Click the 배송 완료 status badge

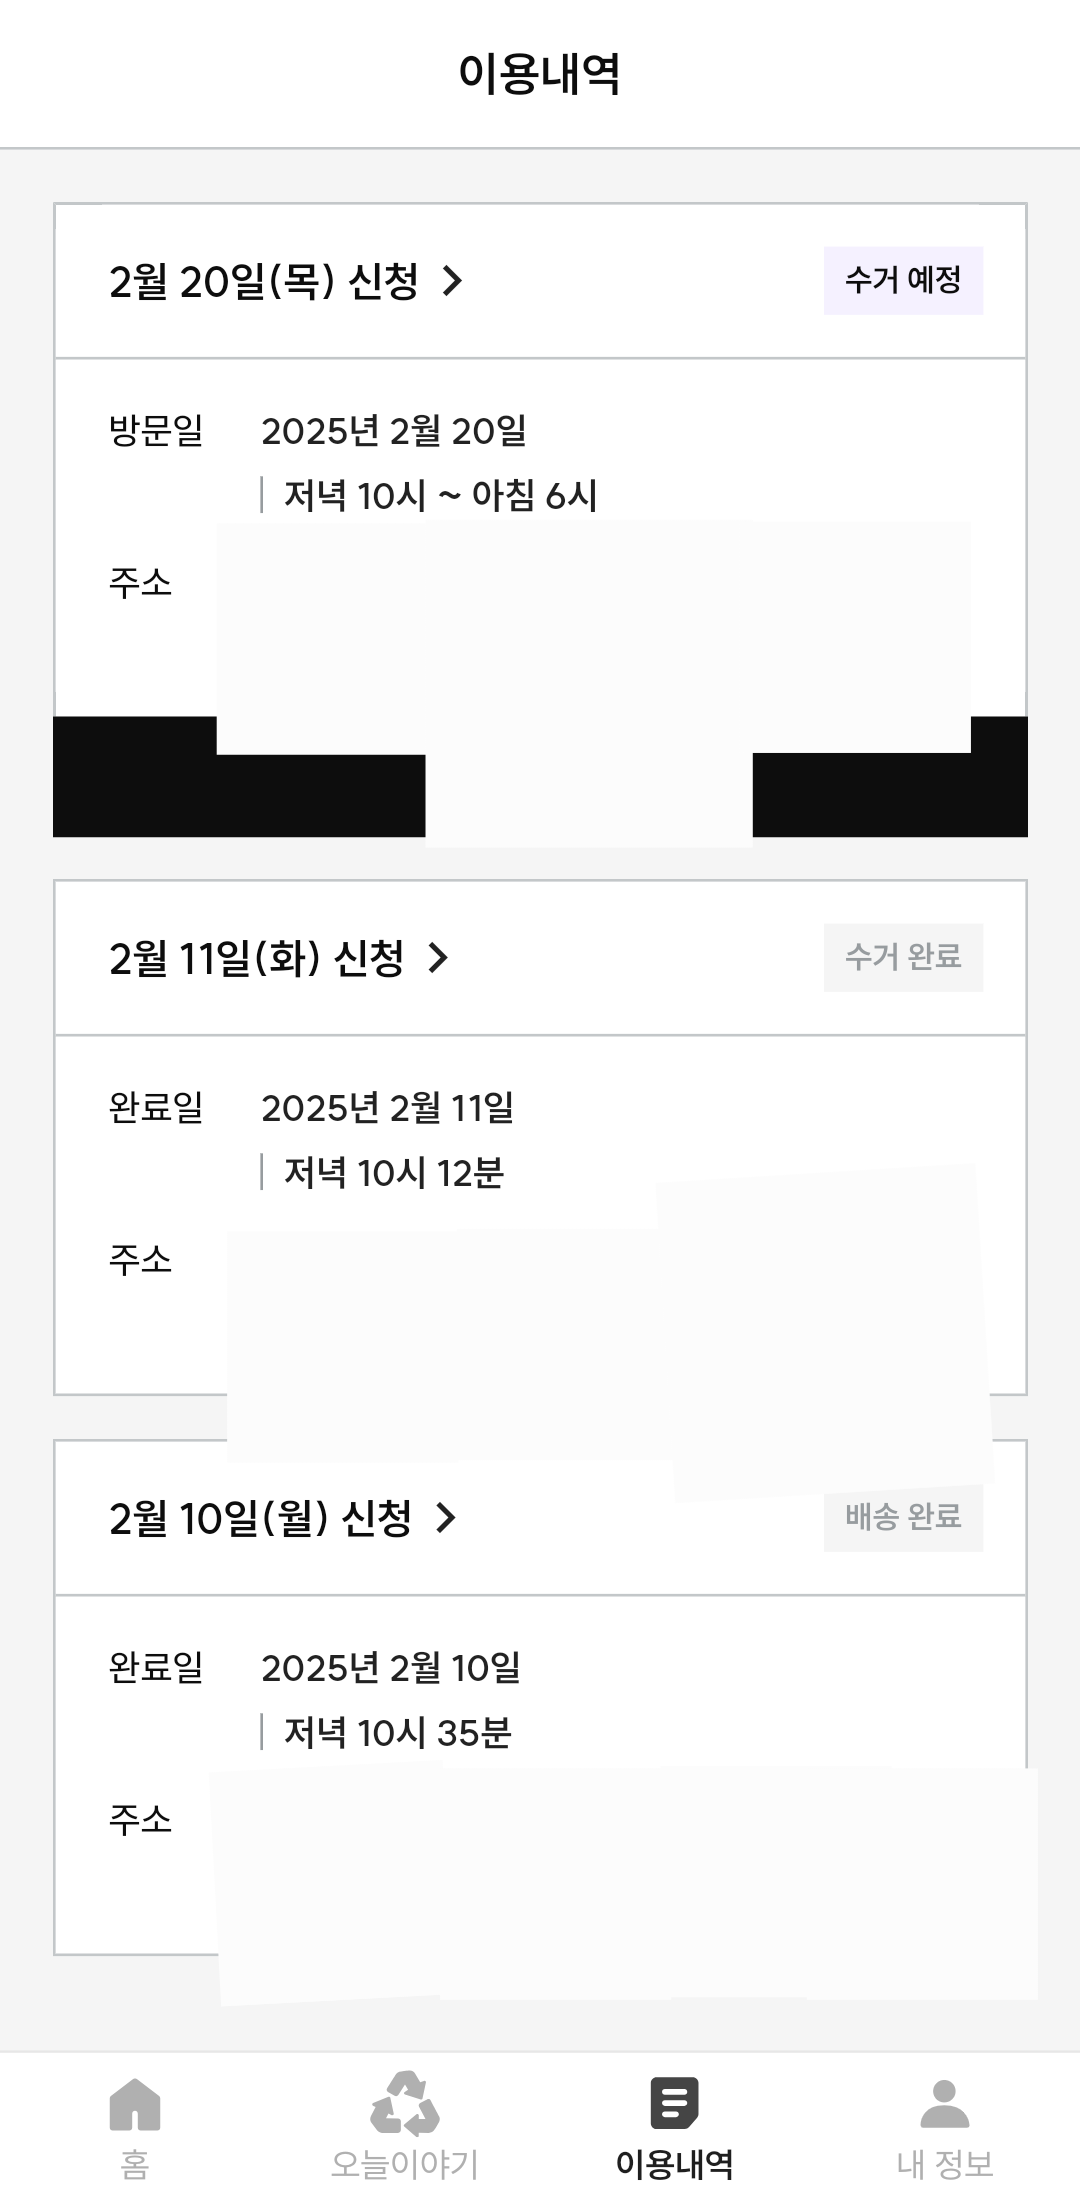click(x=903, y=1517)
